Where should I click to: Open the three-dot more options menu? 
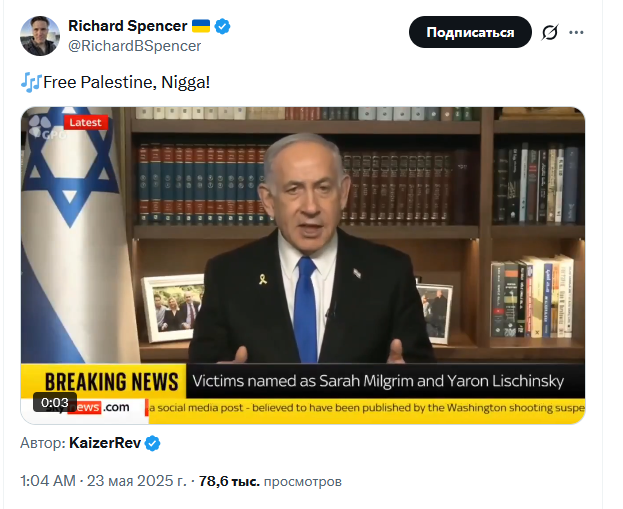pos(576,33)
